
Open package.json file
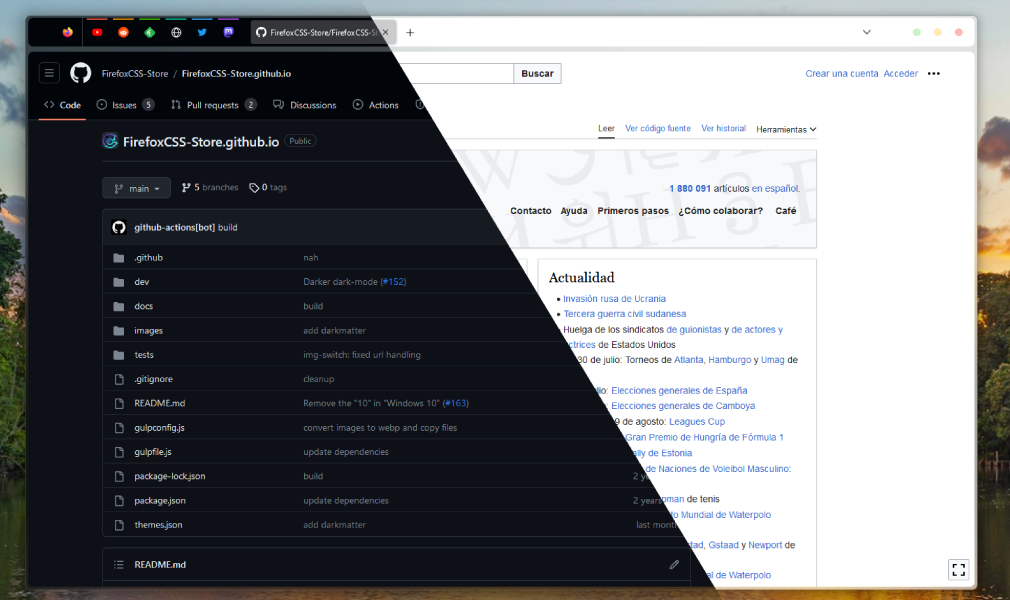160,501
